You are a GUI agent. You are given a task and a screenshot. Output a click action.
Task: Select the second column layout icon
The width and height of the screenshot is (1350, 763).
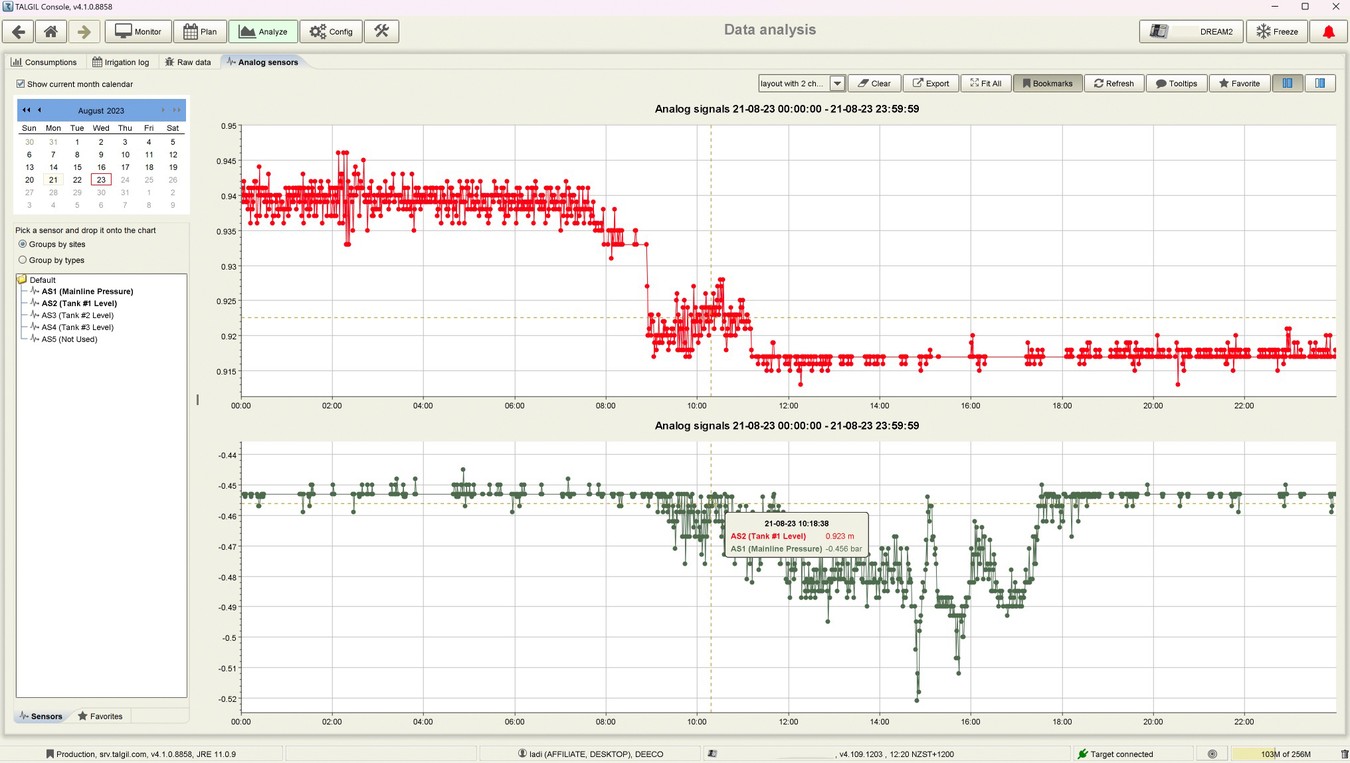click(1320, 83)
